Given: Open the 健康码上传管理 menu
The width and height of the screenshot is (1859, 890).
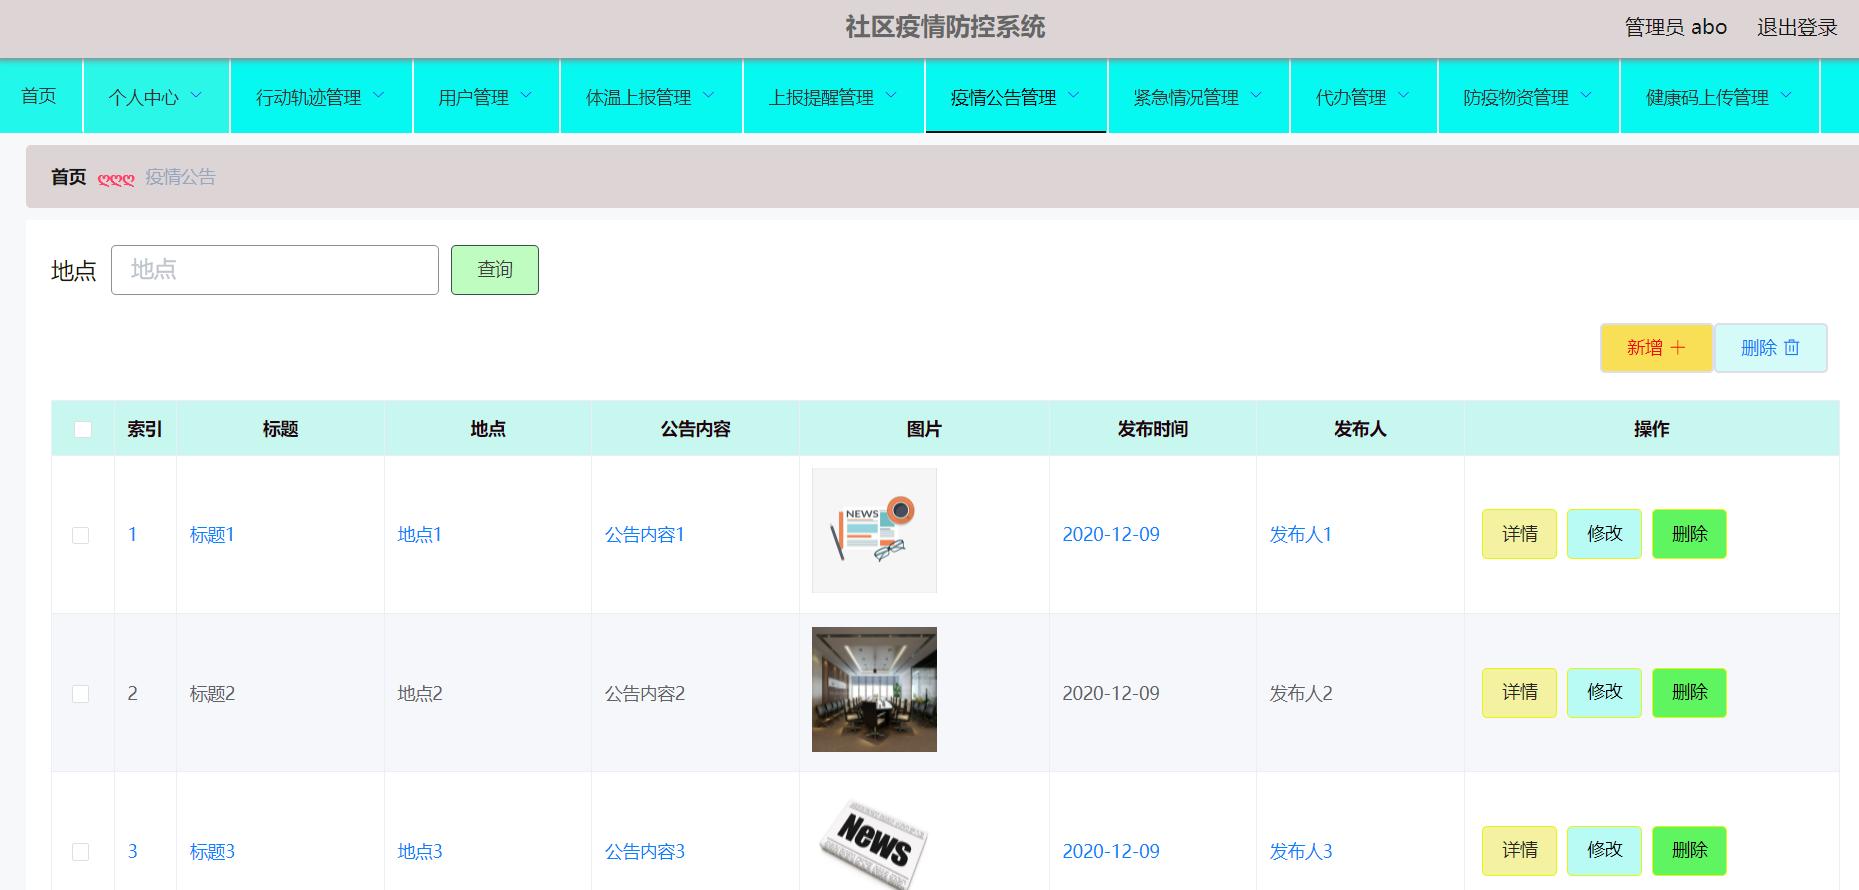Looking at the screenshot, I should point(1719,96).
